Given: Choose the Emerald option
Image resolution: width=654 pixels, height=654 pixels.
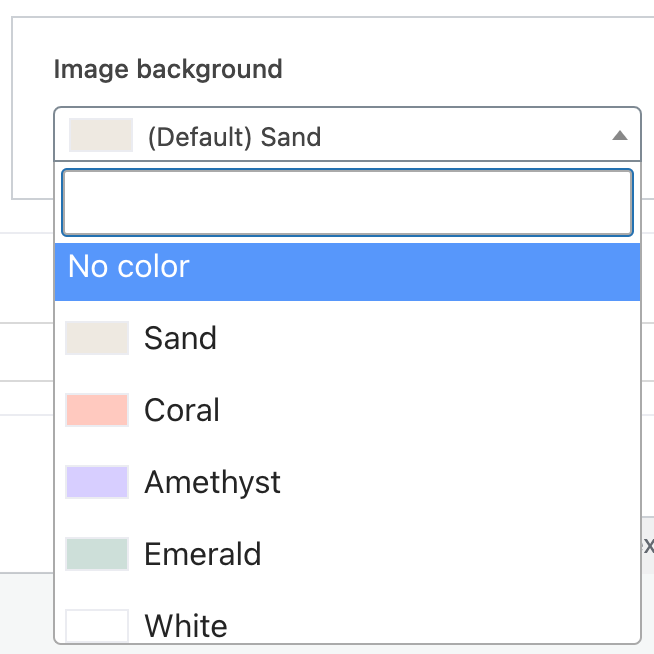Looking at the screenshot, I should (x=347, y=554).
